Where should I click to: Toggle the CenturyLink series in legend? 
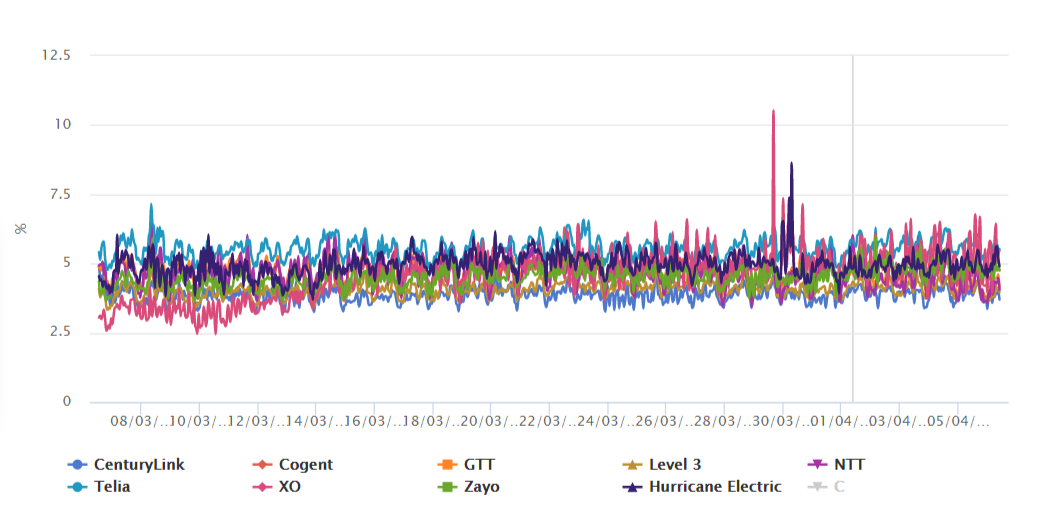click(x=126, y=464)
